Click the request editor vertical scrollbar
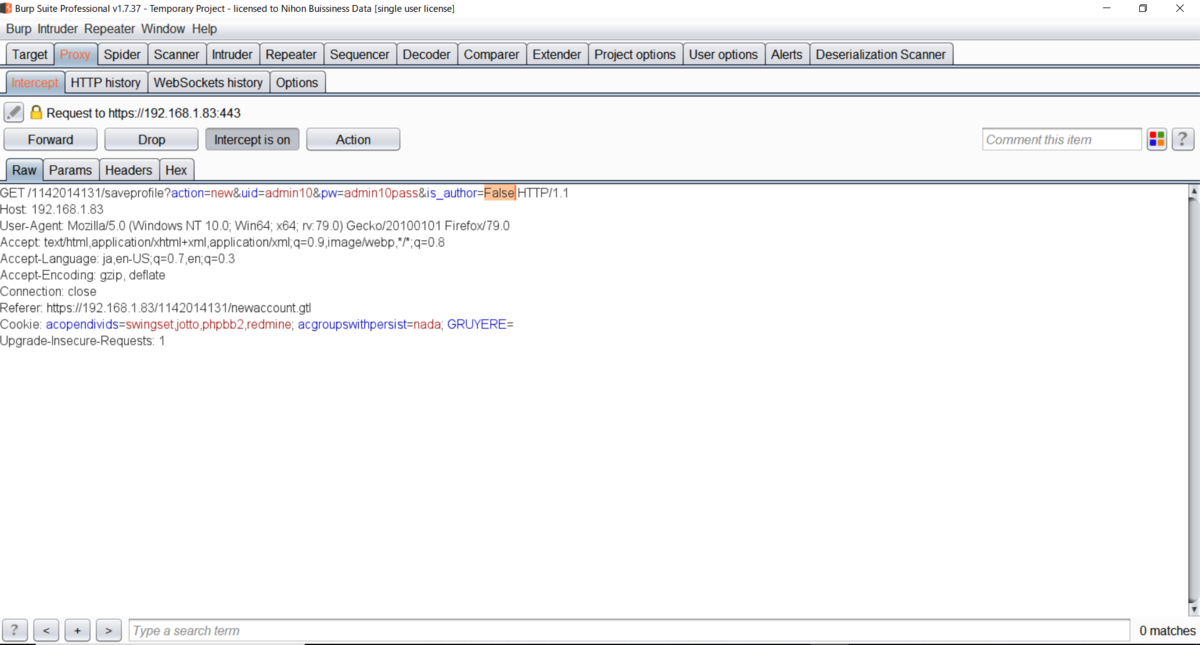The width and height of the screenshot is (1200, 645). (x=1192, y=400)
